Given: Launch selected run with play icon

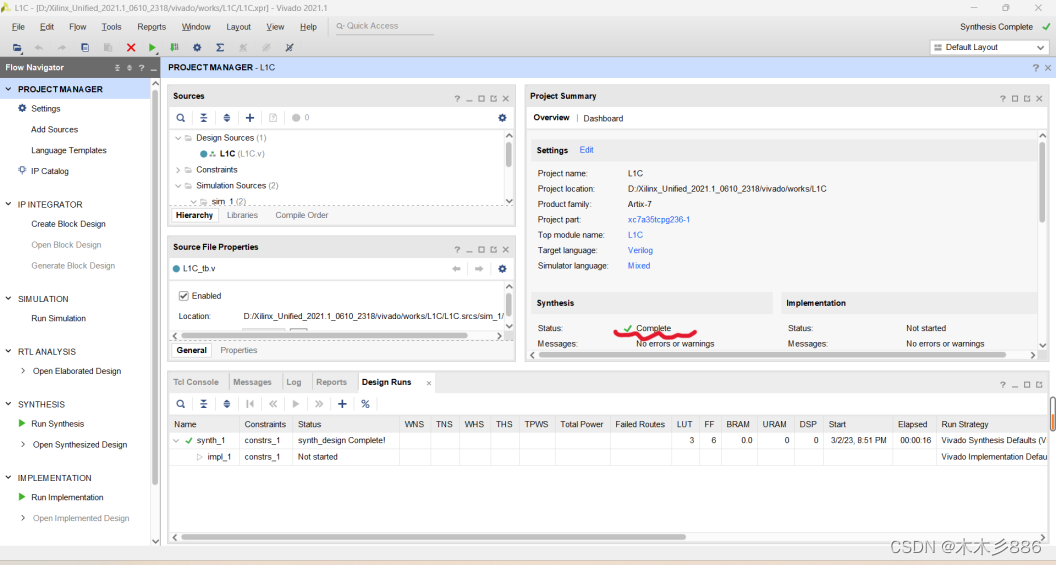Looking at the screenshot, I should [x=296, y=404].
